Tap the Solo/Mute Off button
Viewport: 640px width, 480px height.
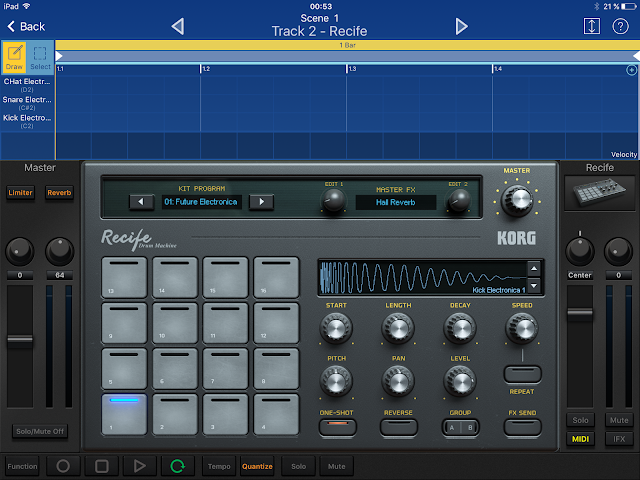point(40,431)
